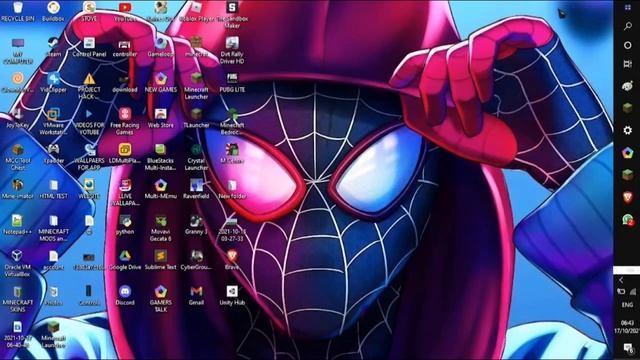Open the JoyToKey desktop shortcut
Image resolution: width=640 pixels, height=360 pixels.
coord(18,118)
